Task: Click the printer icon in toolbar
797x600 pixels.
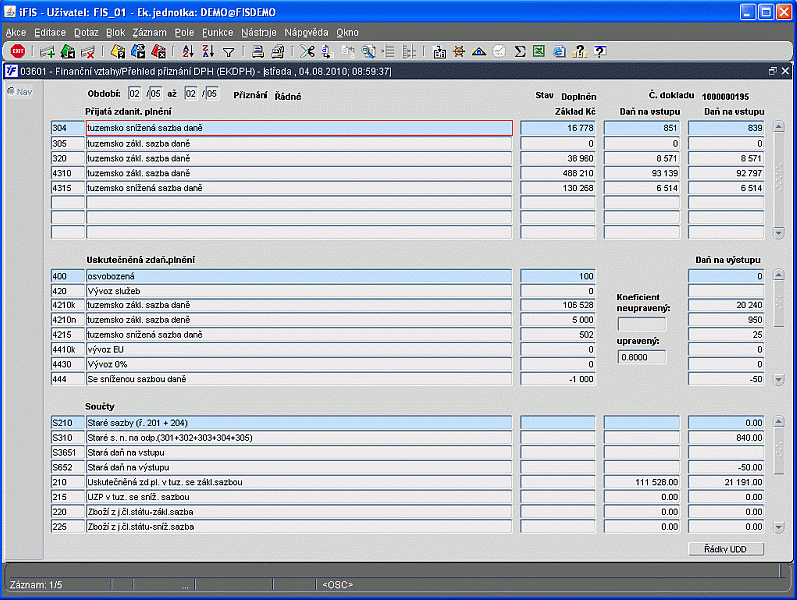Action: coord(257,51)
